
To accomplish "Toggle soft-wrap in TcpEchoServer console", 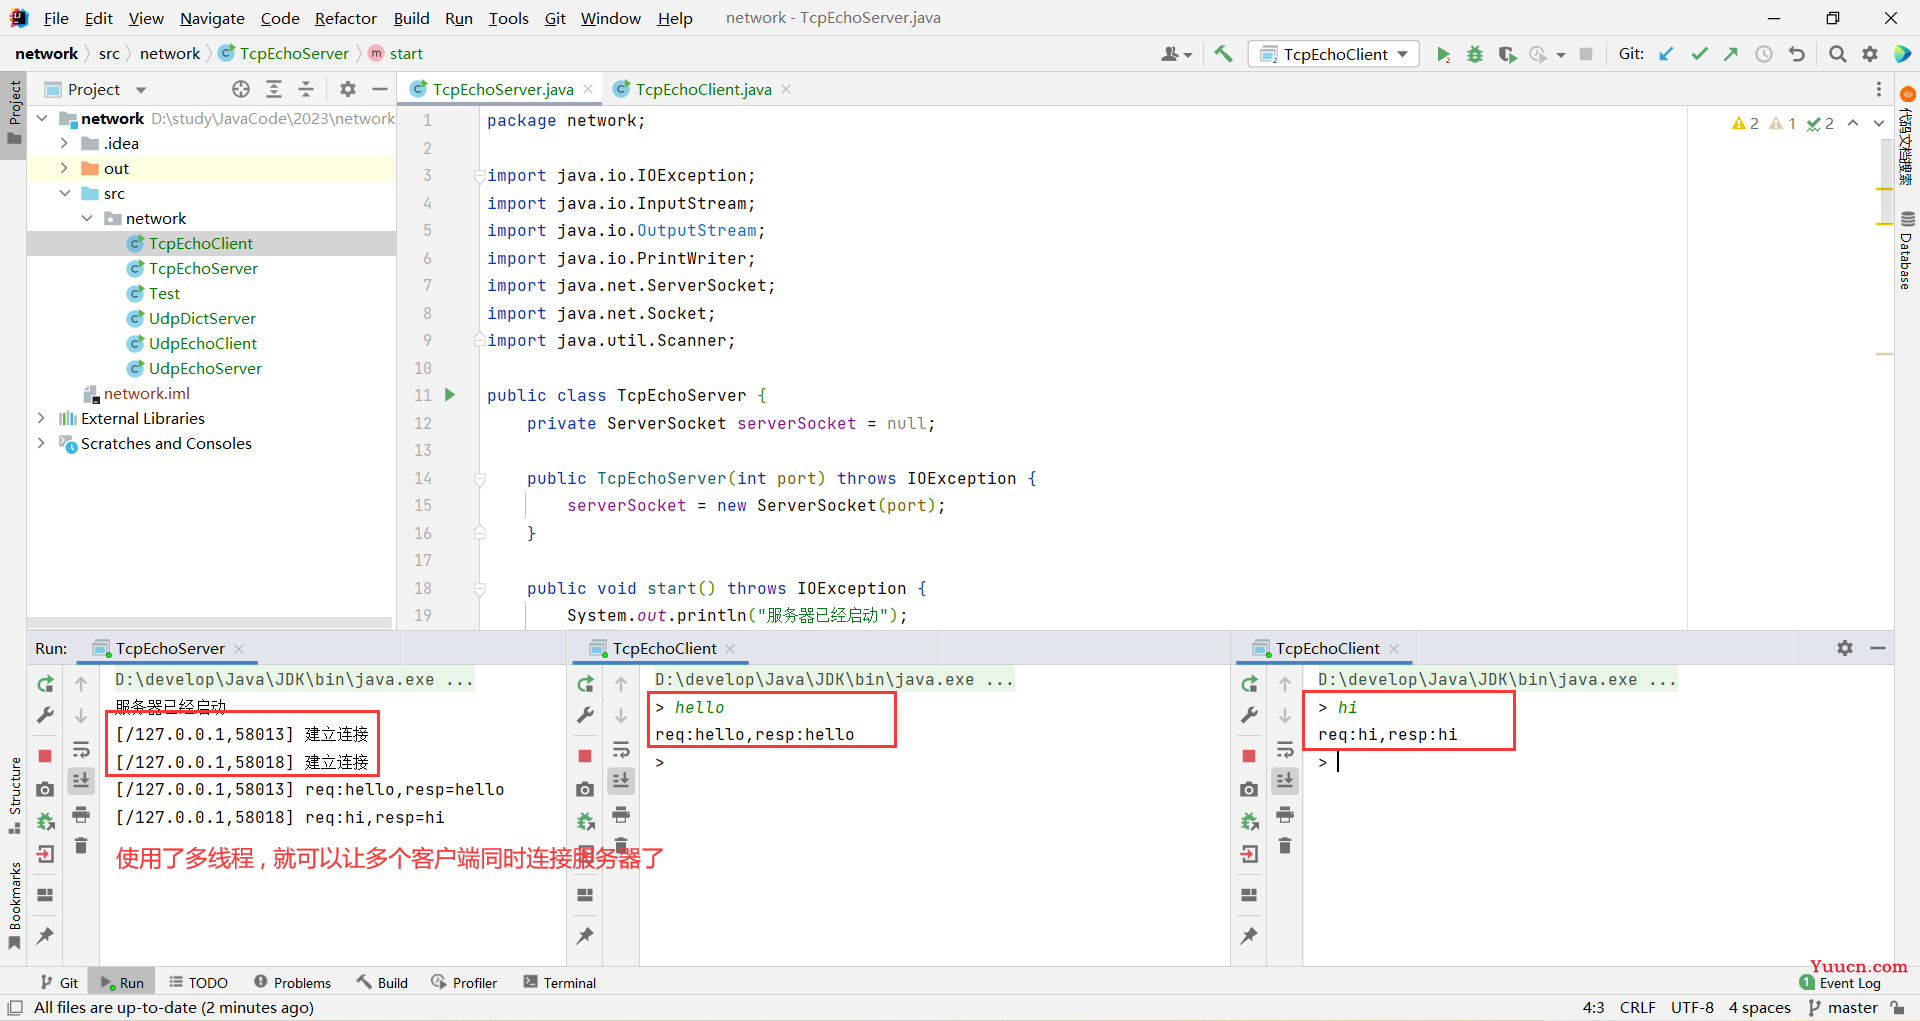I will pos(81,749).
